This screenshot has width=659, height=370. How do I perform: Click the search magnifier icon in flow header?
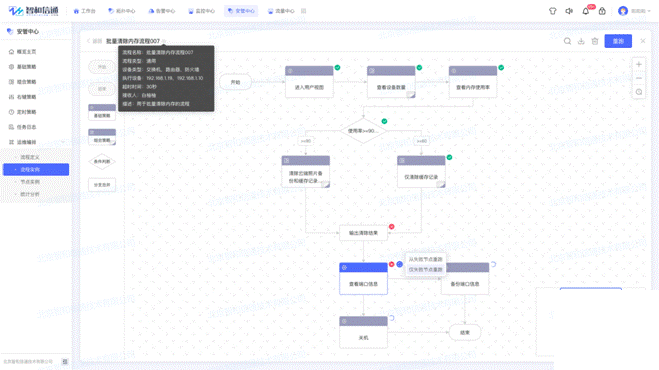pyautogui.click(x=567, y=41)
